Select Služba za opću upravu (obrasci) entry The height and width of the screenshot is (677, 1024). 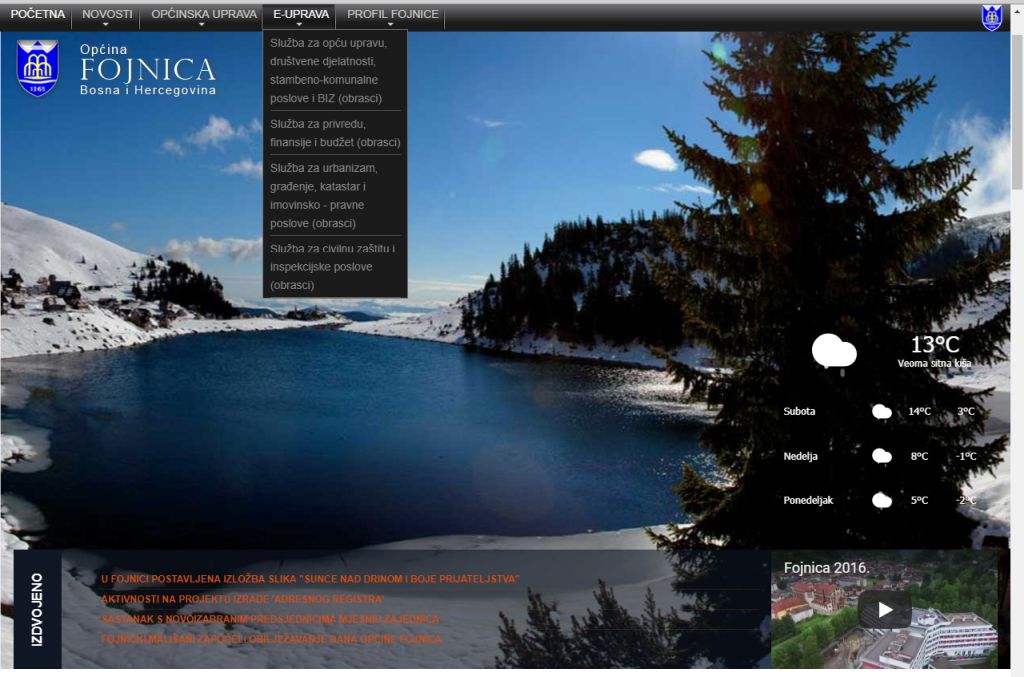[x=334, y=71]
